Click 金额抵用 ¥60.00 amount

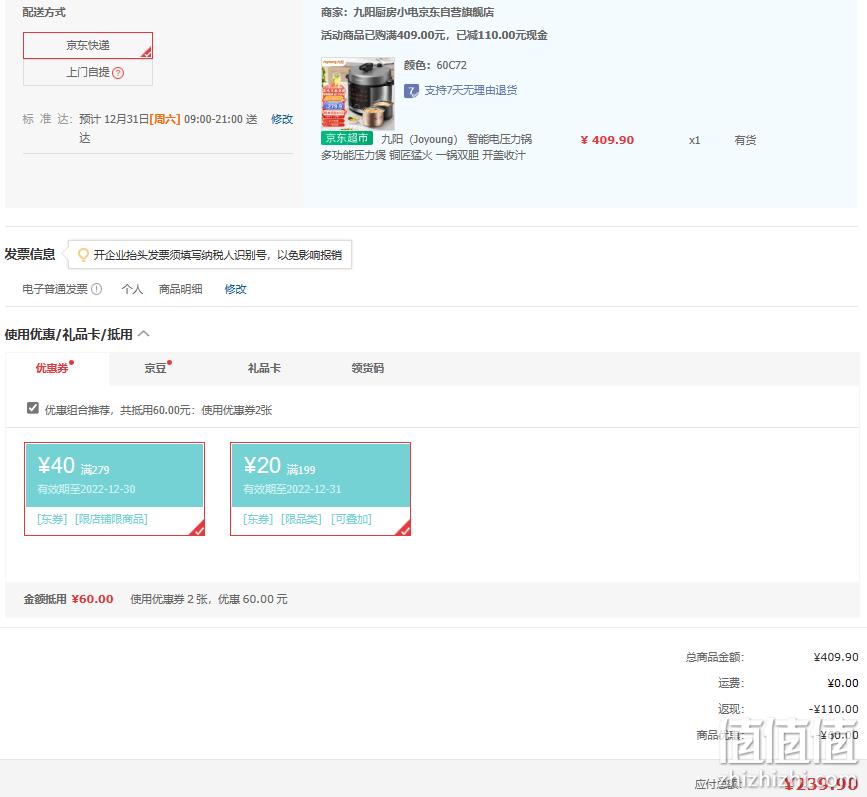click(92, 599)
